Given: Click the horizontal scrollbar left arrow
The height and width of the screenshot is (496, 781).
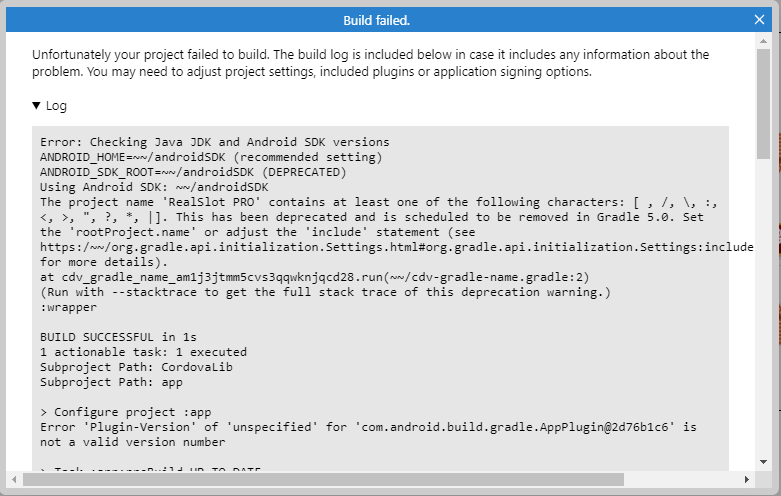Looking at the screenshot, I should pyautogui.click(x=14, y=480).
